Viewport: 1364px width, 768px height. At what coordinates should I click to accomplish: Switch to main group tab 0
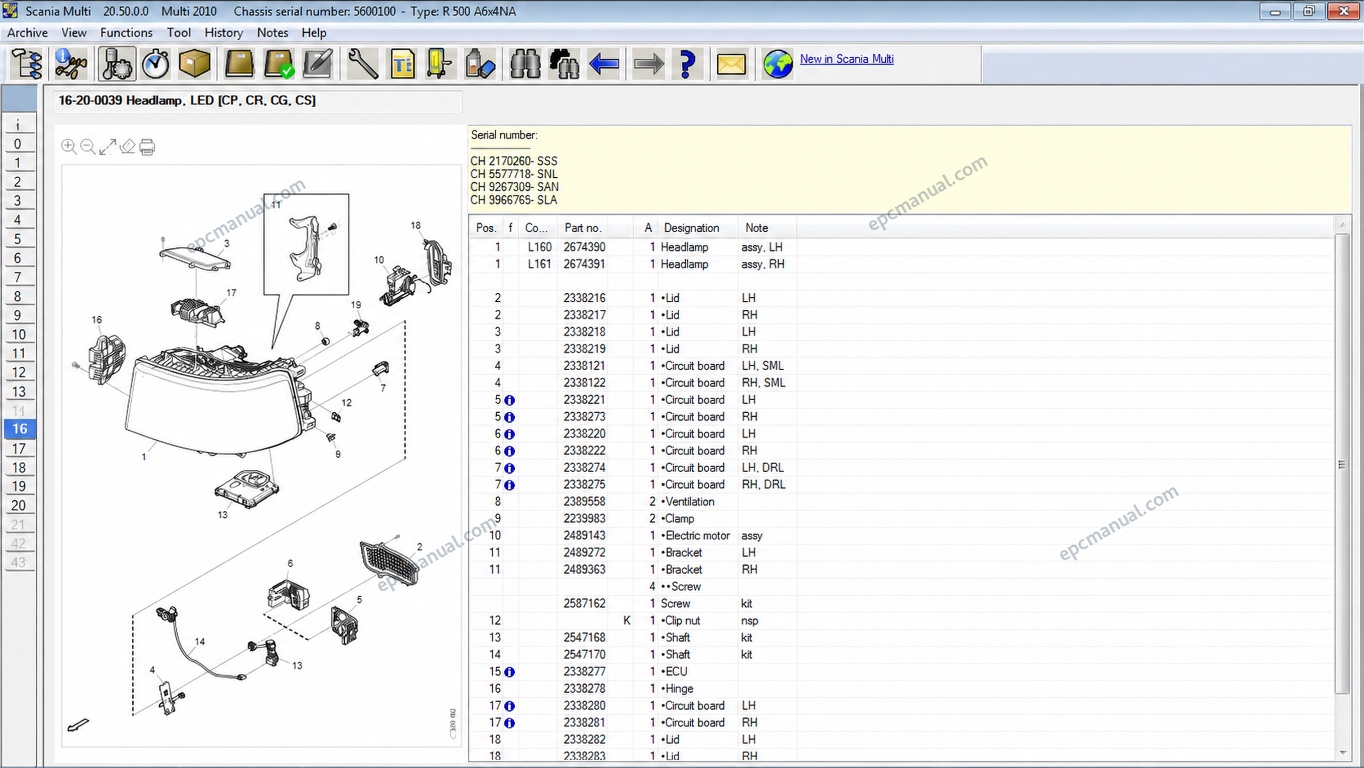pos(19,144)
